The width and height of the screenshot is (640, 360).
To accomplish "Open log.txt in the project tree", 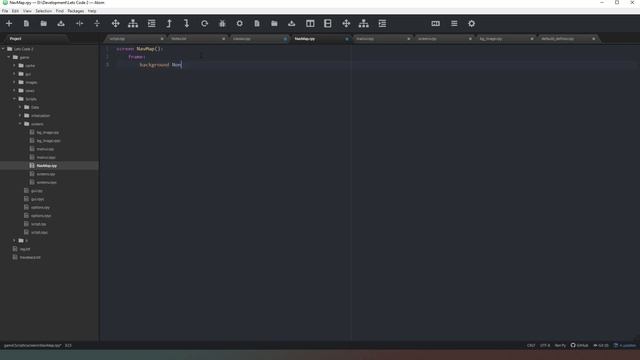I will pos(24,249).
